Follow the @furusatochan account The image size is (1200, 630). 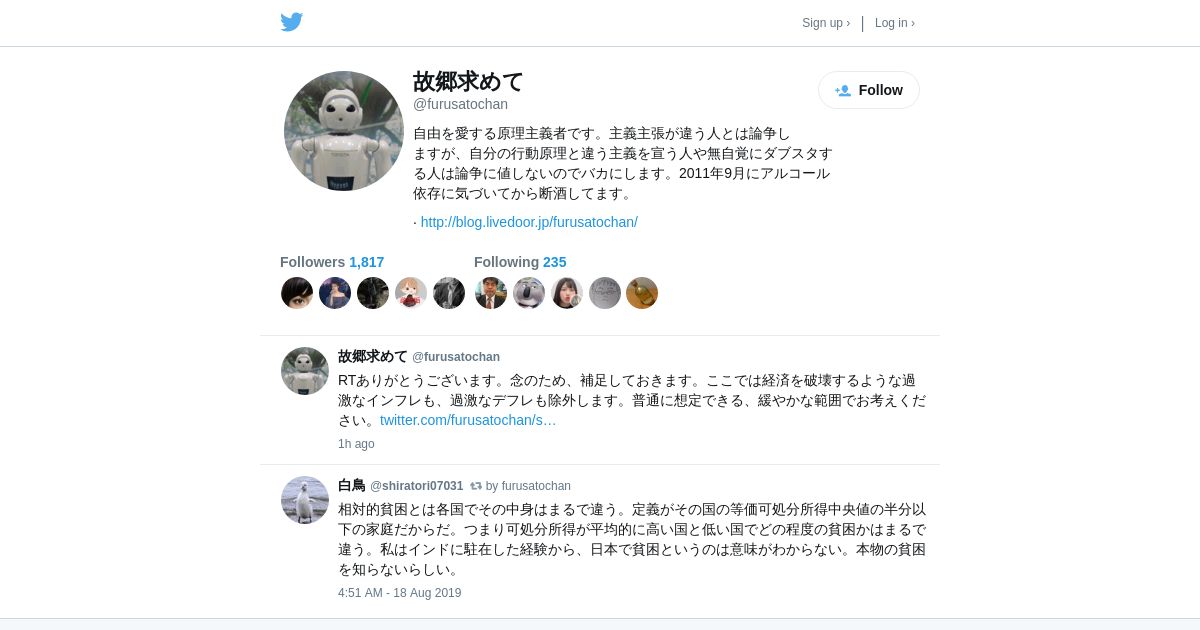pos(869,90)
